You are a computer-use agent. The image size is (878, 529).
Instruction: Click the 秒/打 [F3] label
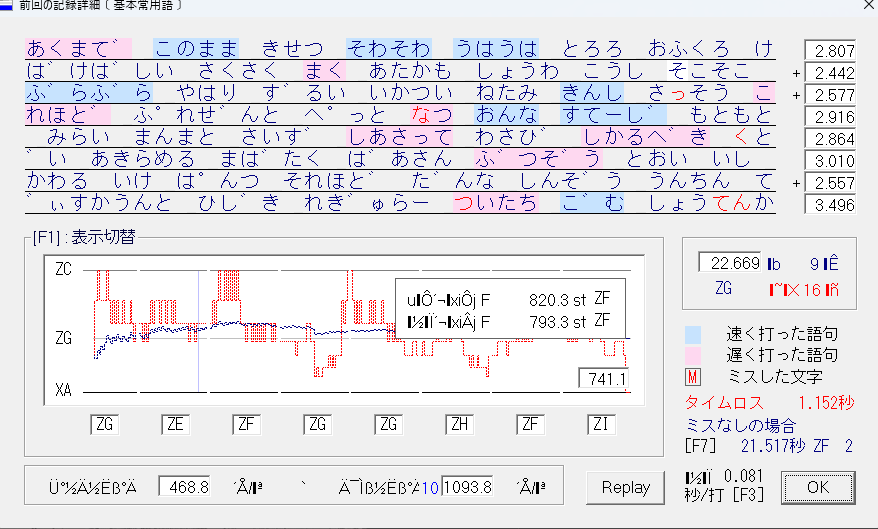[724, 495]
